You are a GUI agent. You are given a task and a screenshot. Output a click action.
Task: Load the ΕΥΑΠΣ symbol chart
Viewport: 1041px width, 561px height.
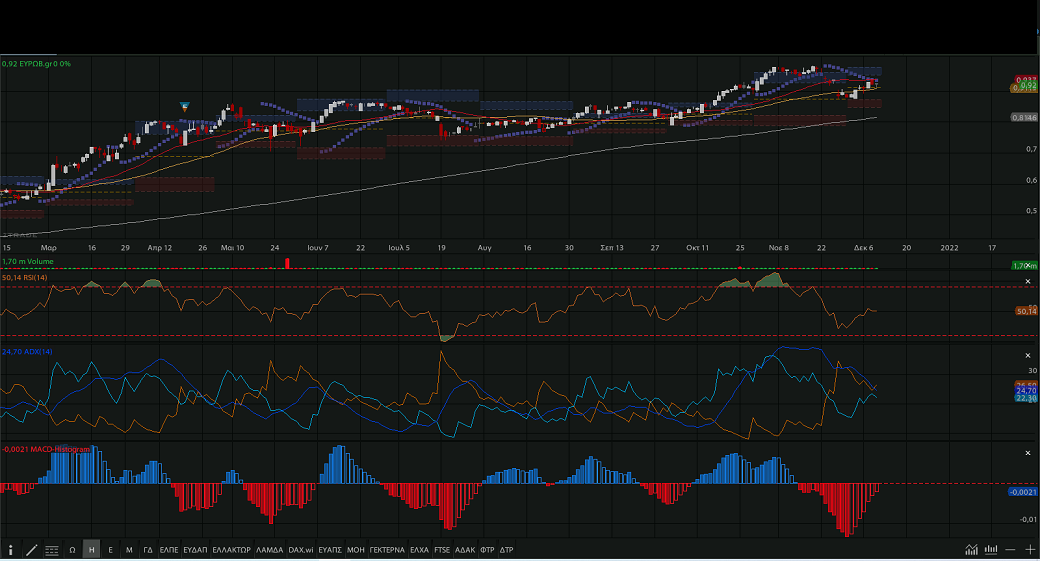330,550
